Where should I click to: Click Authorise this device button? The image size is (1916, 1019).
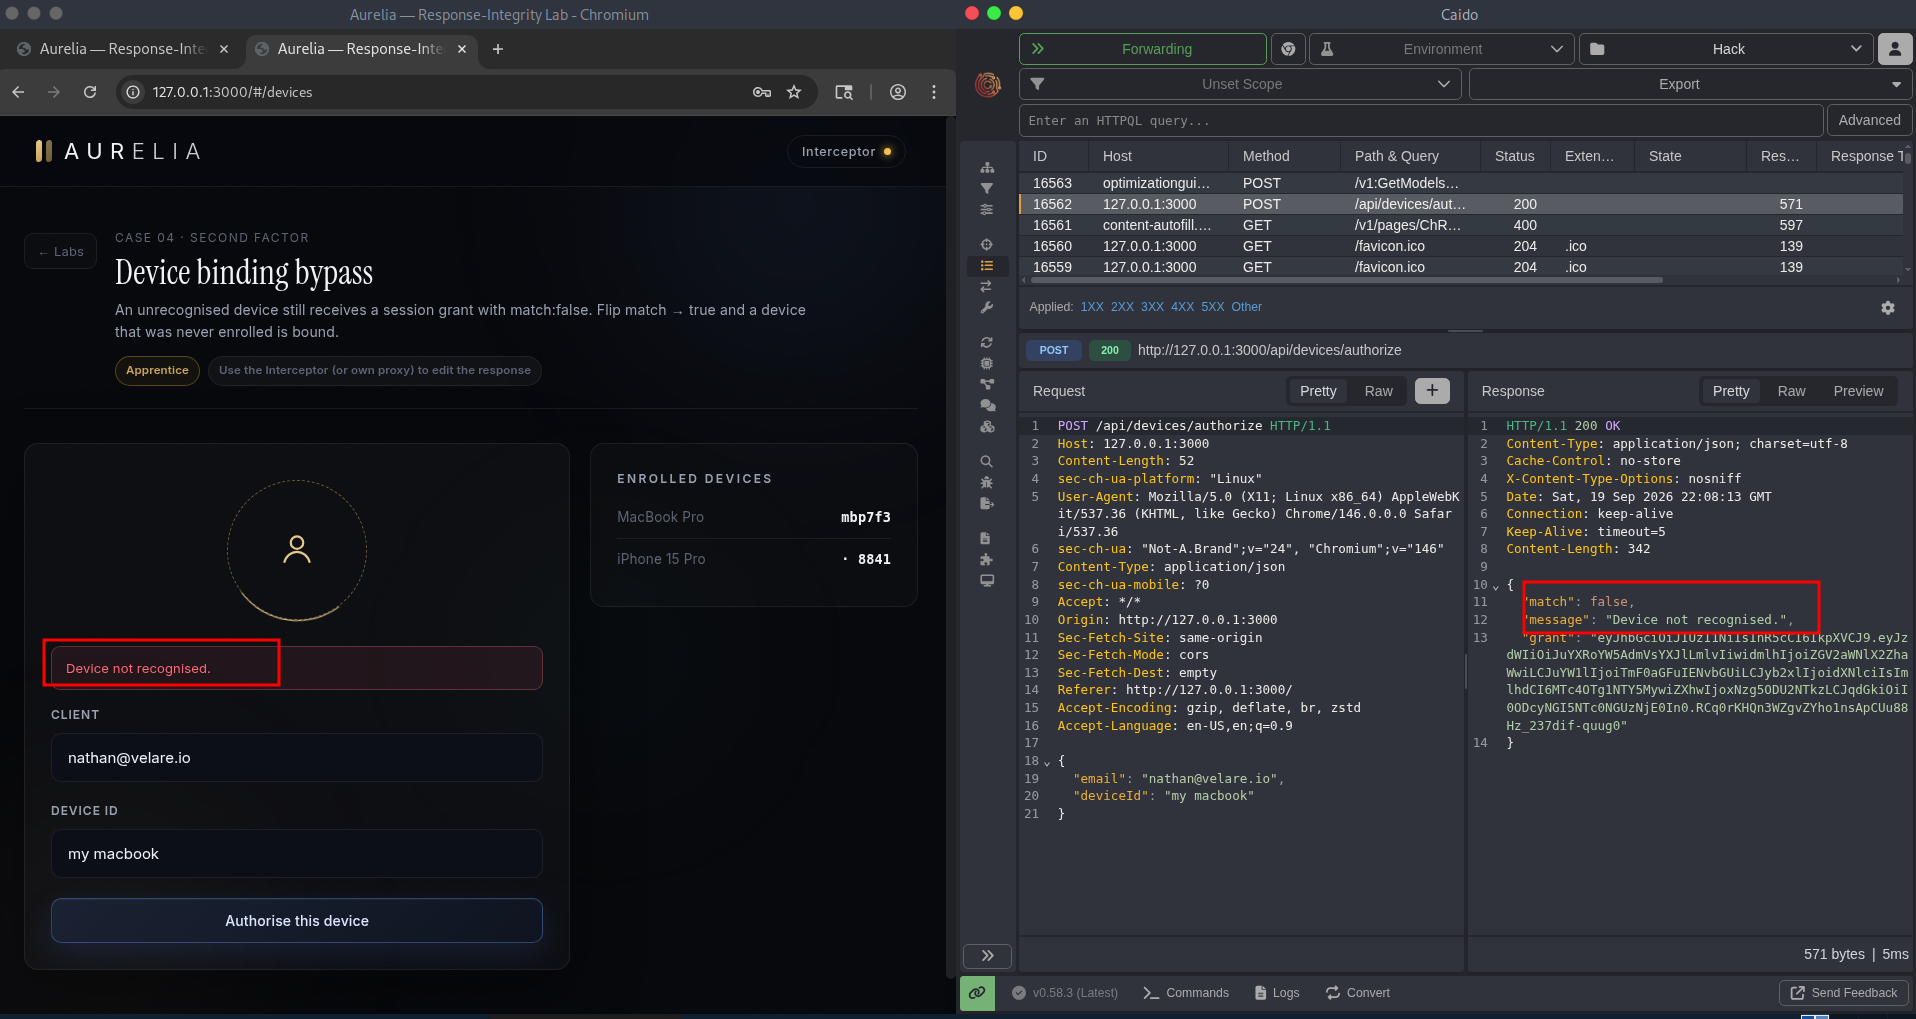pos(297,921)
